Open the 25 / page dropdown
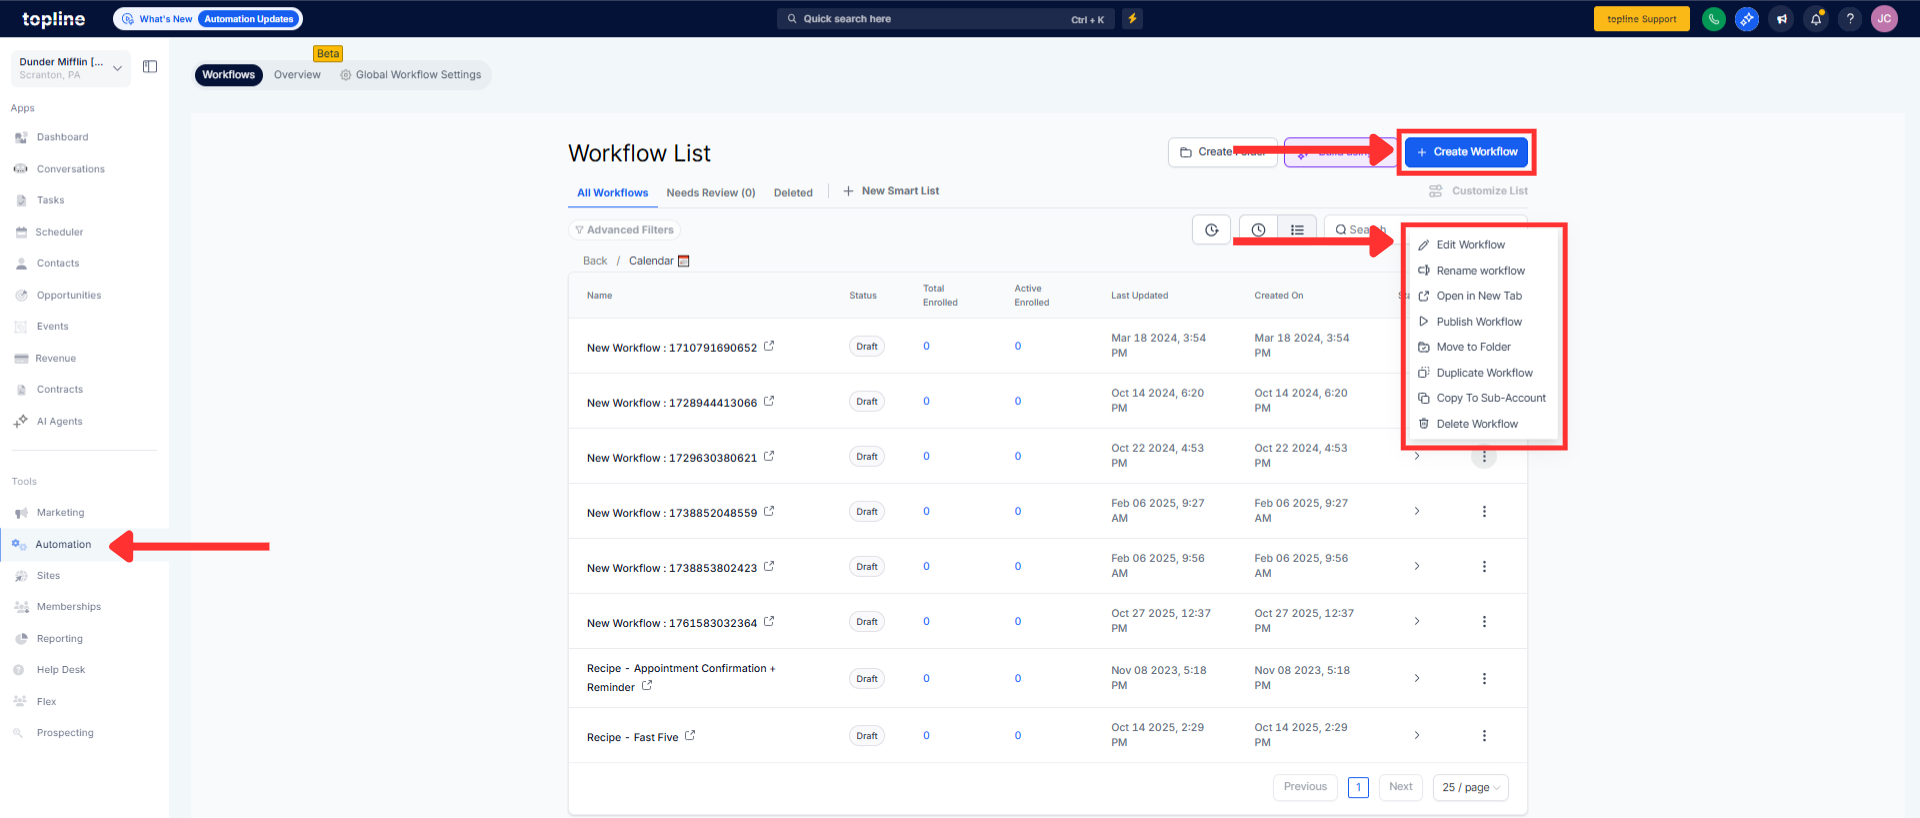 [1470, 788]
